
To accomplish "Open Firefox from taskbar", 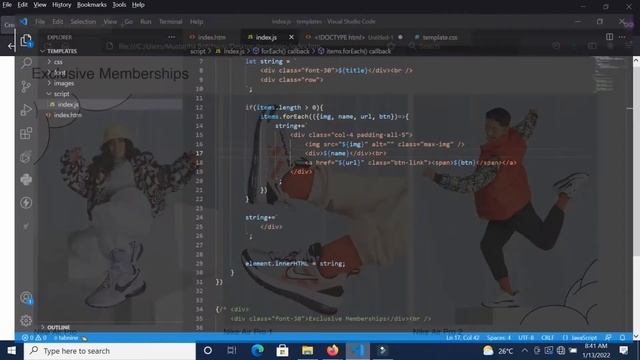I will coord(333,351).
